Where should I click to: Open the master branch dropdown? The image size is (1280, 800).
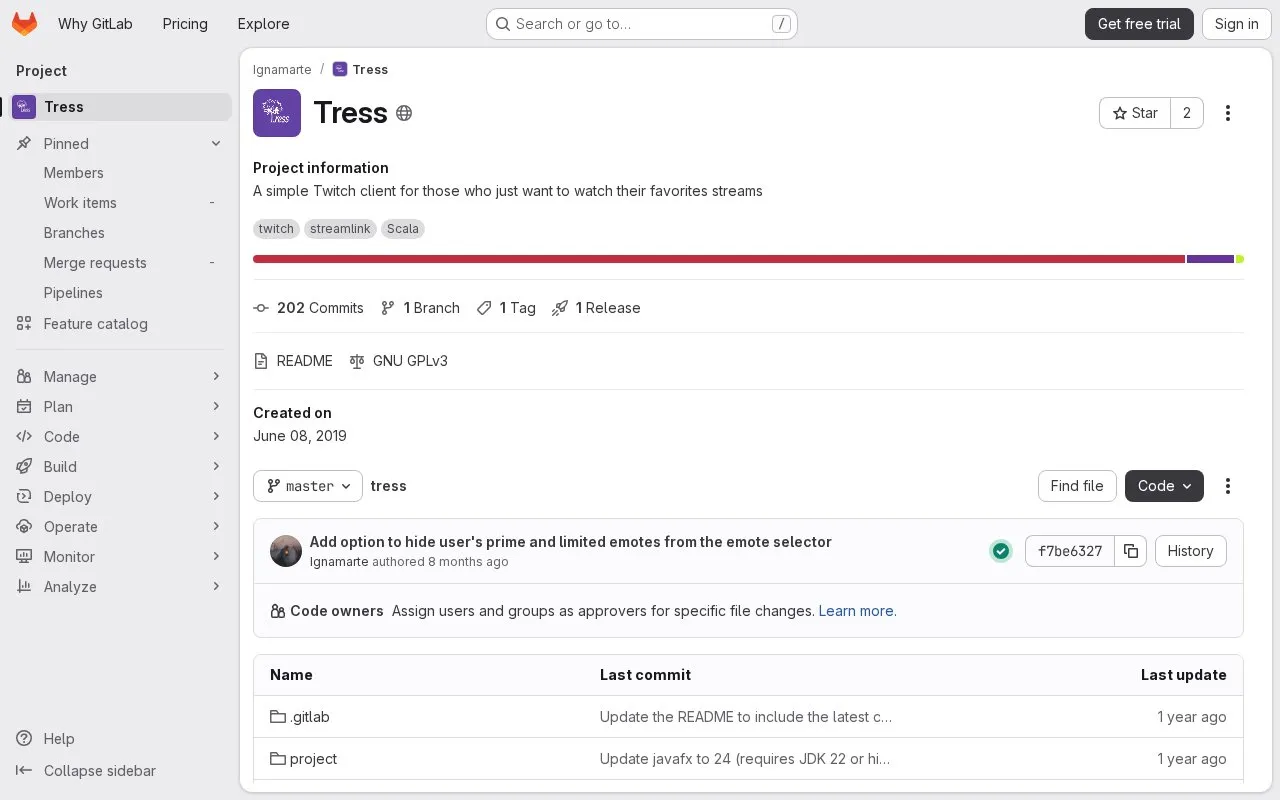(308, 486)
